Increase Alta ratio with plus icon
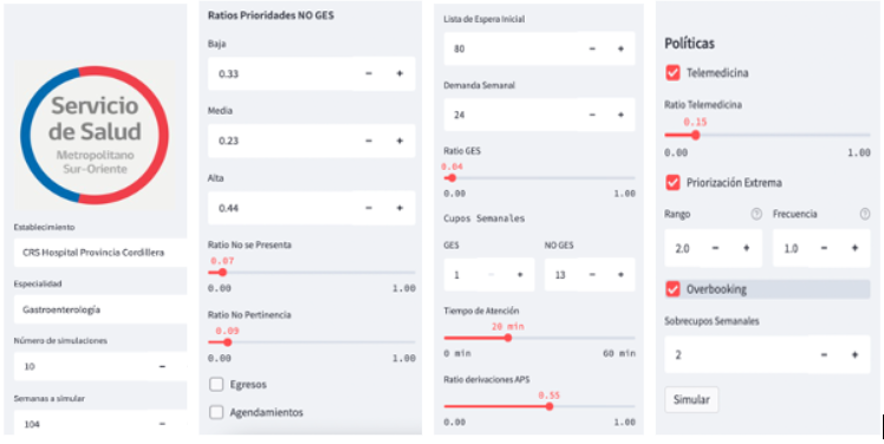This screenshot has width=884, height=444. 399,208
